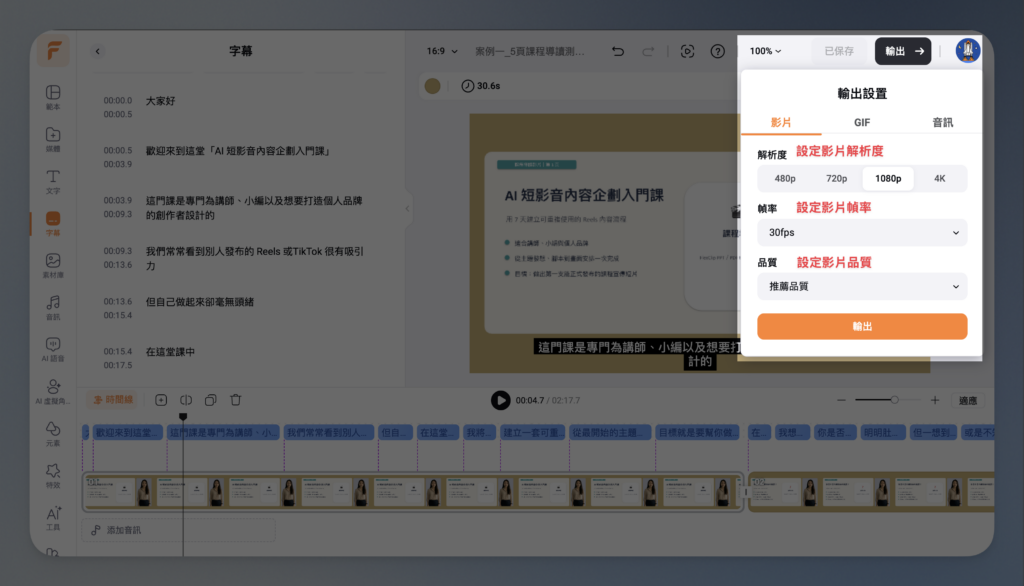1024x586 pixels.
Task: Open the 素材庫 stock library panel
Action: (x=53, y=265)
